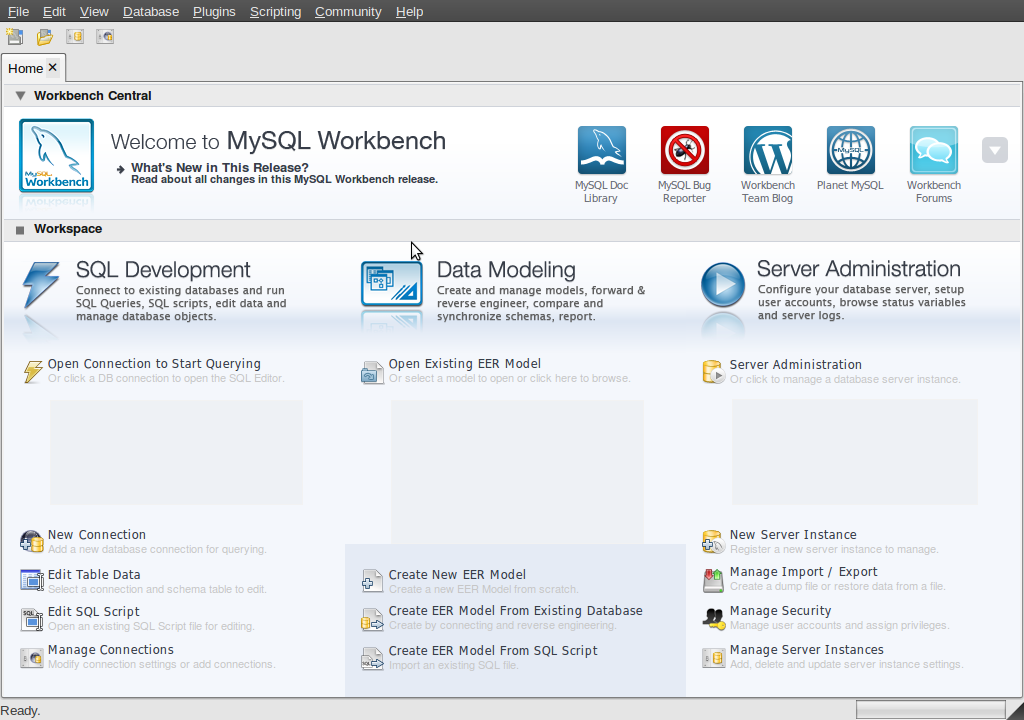Click the Ready status bar text
Screen dimensions: 1024x720
pos(20,711)
